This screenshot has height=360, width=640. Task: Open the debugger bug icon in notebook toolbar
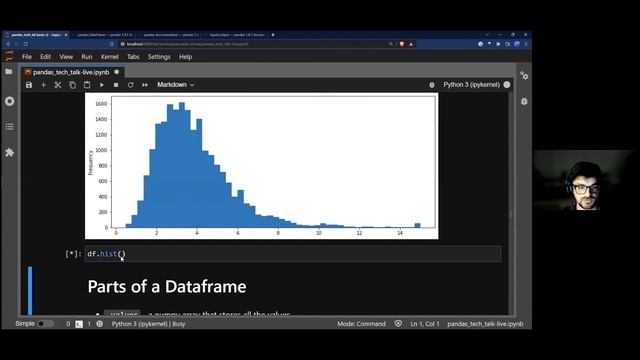(x=432, y=85)
